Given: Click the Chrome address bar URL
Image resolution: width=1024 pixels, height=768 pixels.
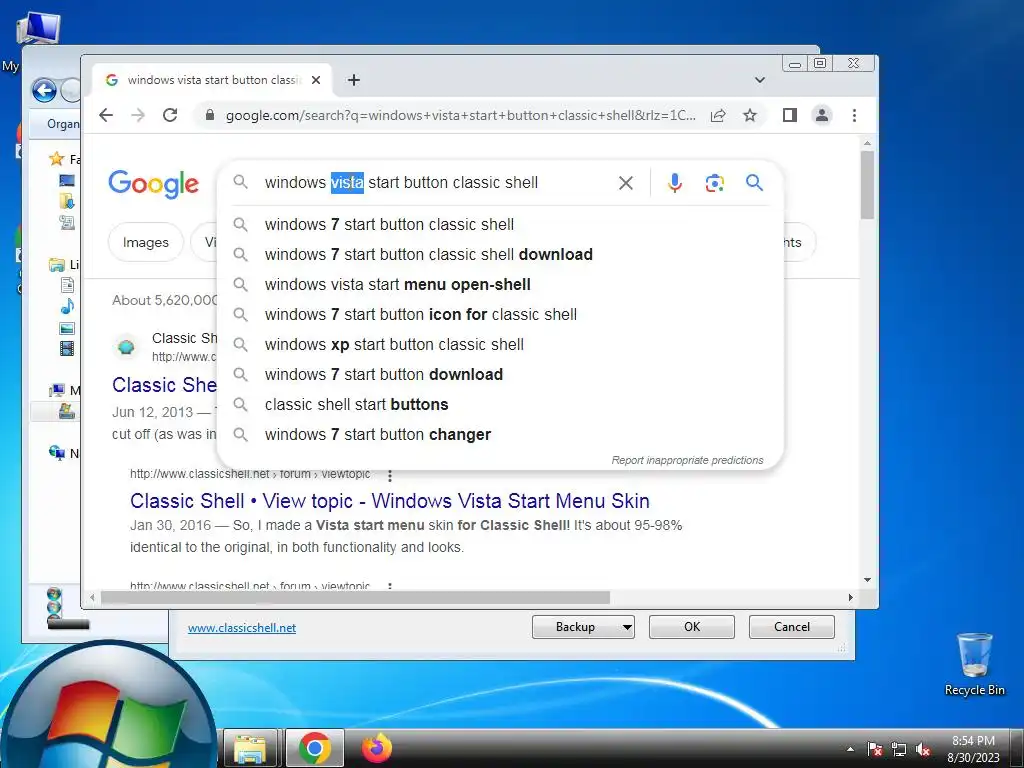Looking at the screenshot, I should coord(460,116).
